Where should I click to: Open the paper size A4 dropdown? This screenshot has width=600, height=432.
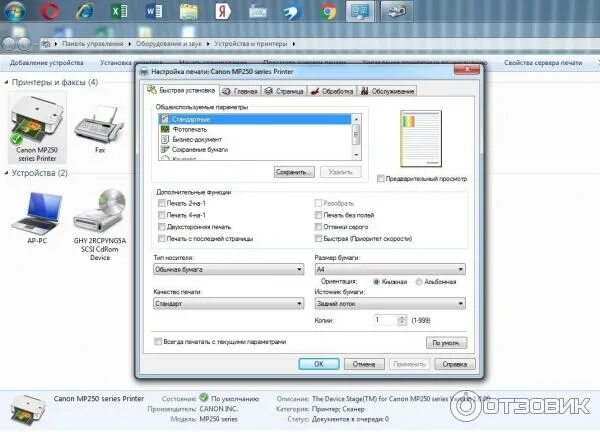click(390, 269)
